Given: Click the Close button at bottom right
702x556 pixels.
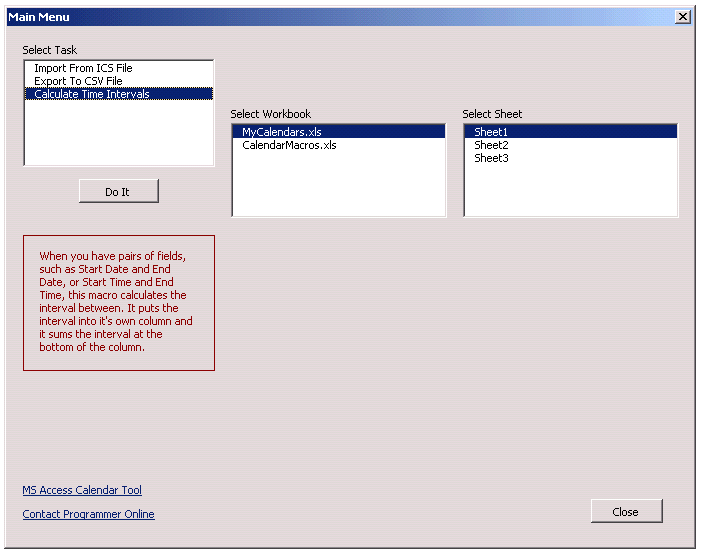Looking at the screenshot, I should coord(626,512).
